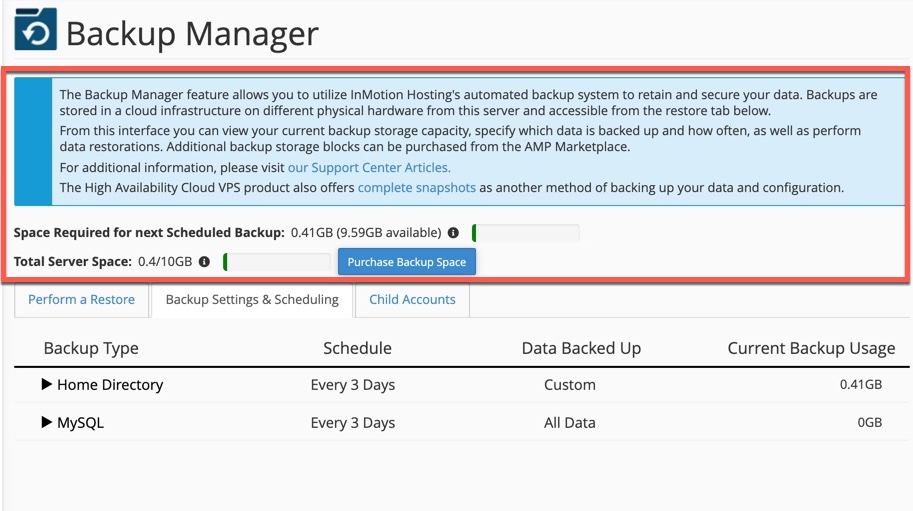Click the Total Server Space usage bar
Viewport: 913px width, 511px height.
tap(277, 262)
